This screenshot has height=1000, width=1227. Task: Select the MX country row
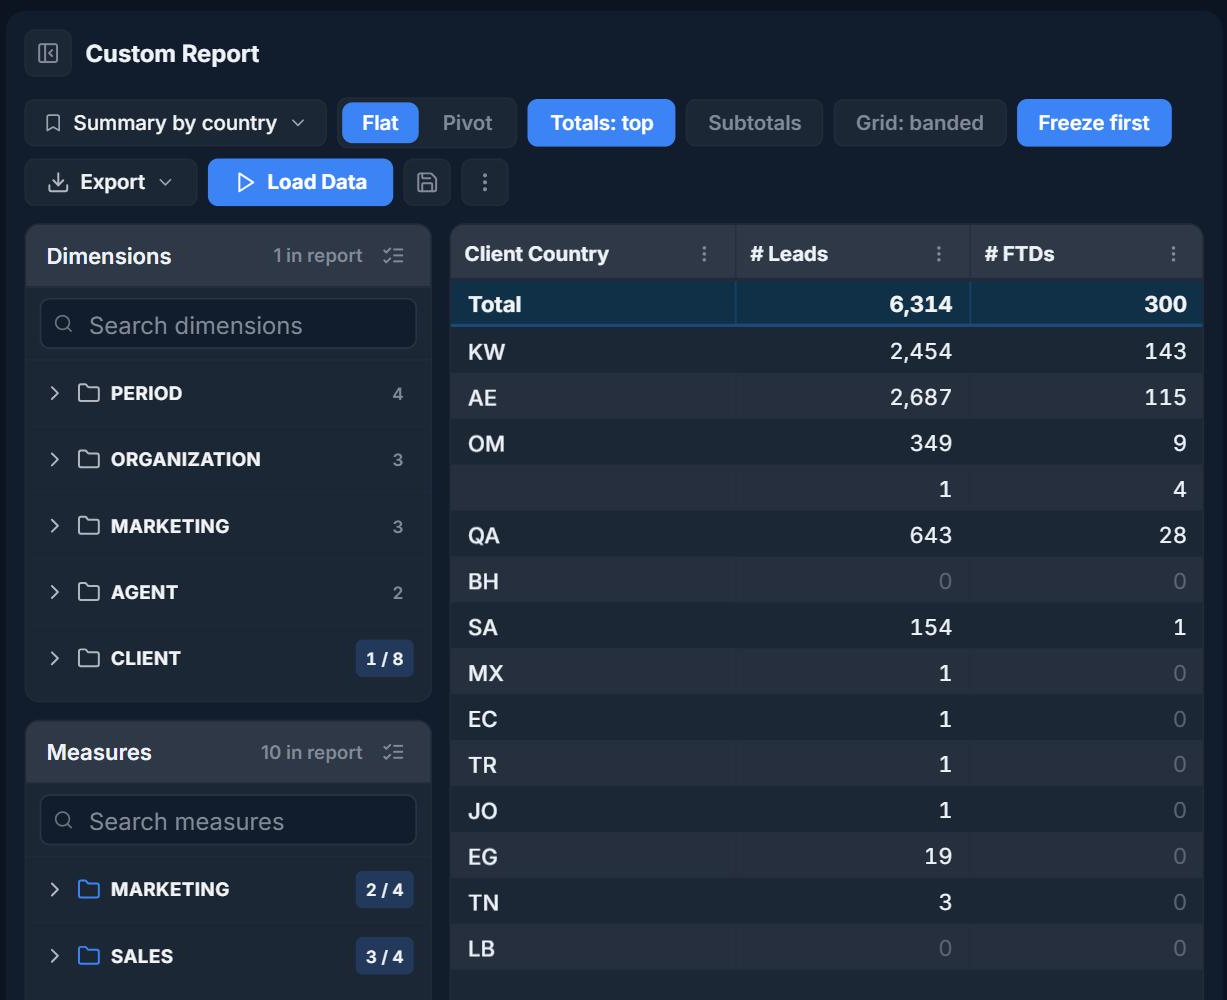tap(826, 673)
